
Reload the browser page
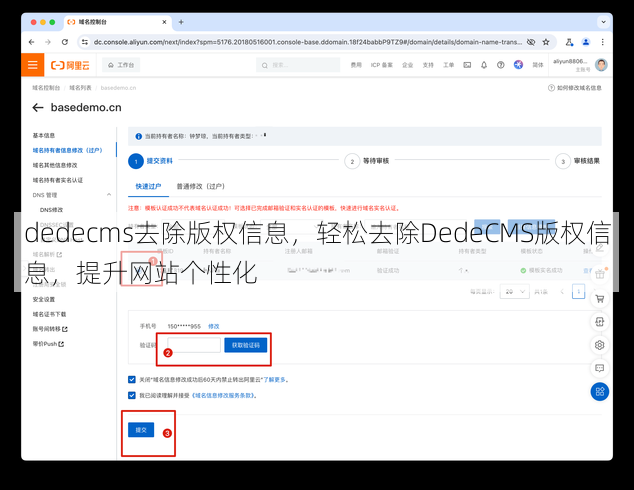65,42
